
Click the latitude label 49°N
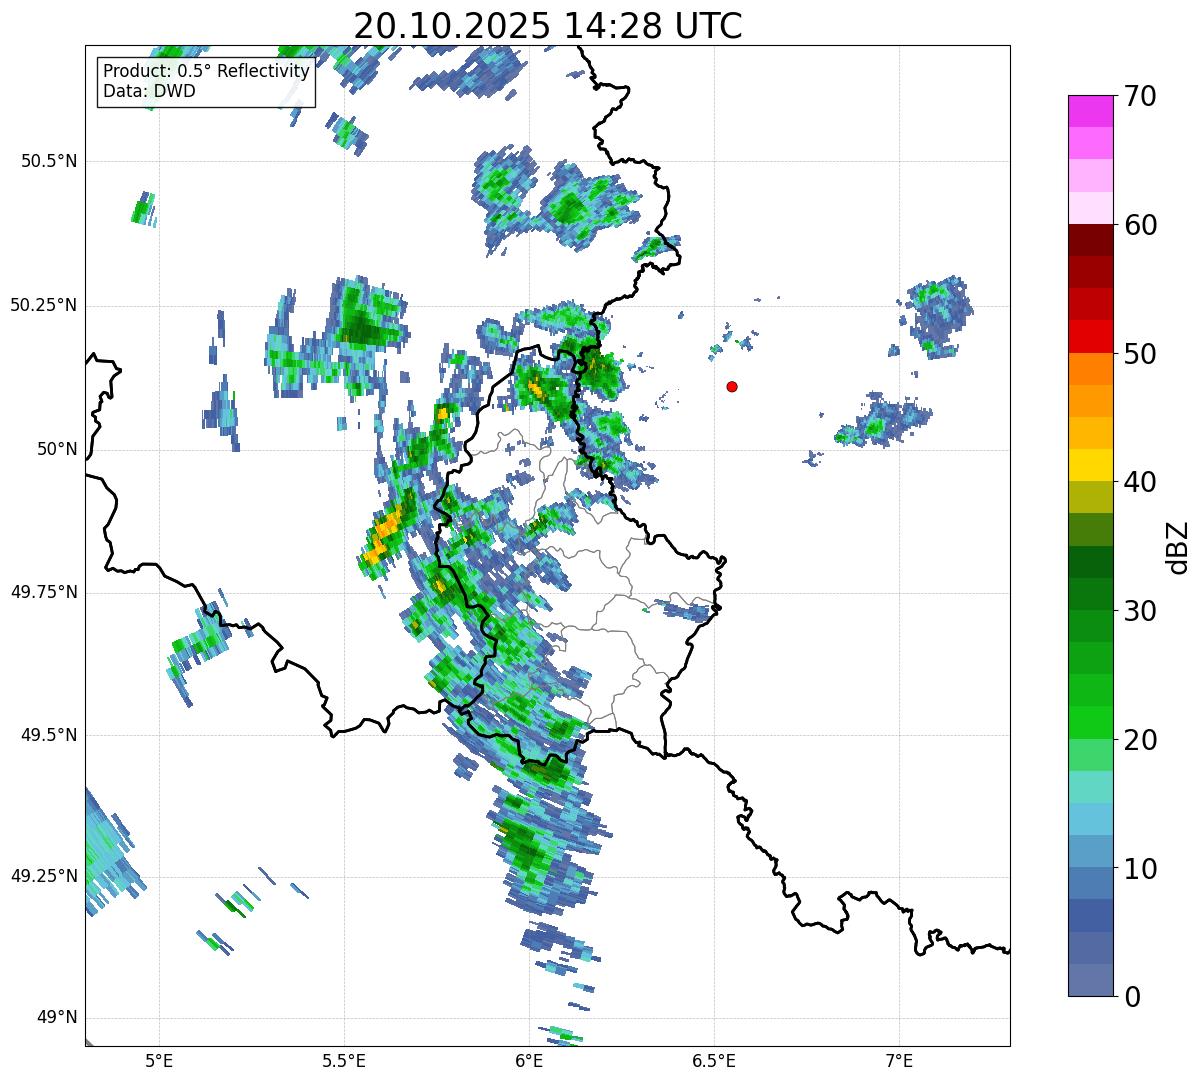(x=56, y=1018)
